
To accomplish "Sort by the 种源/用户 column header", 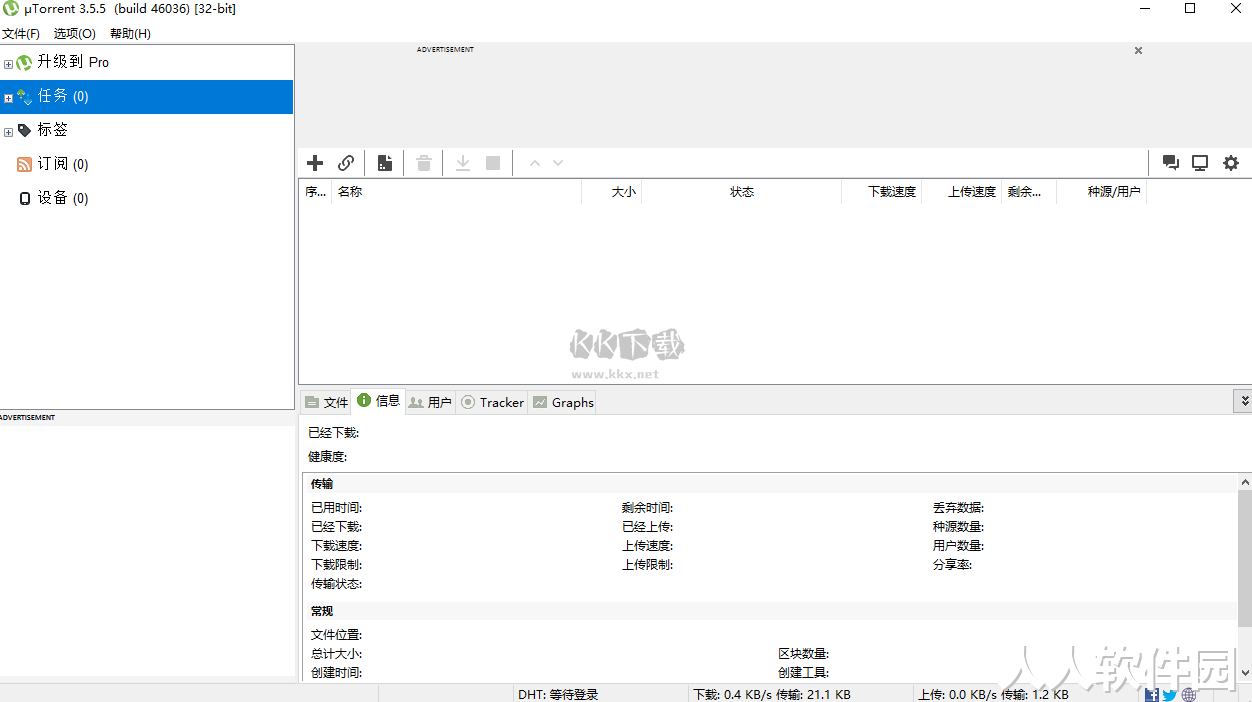I will (x=1101, y=192).
